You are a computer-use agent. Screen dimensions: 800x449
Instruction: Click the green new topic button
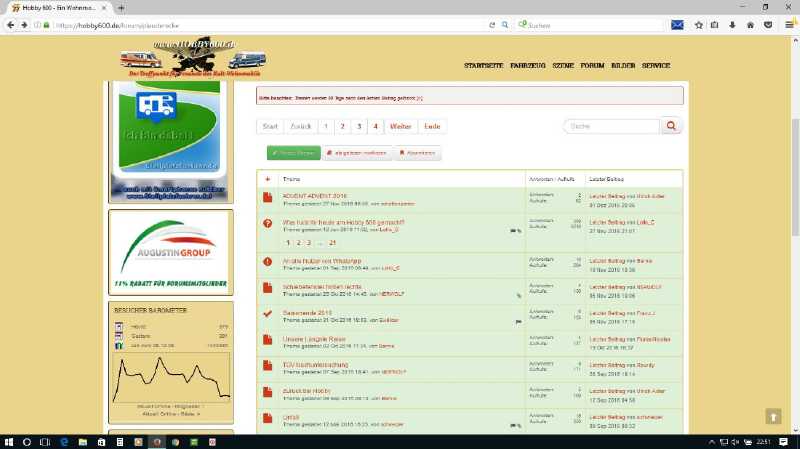(x=293, y=153)
